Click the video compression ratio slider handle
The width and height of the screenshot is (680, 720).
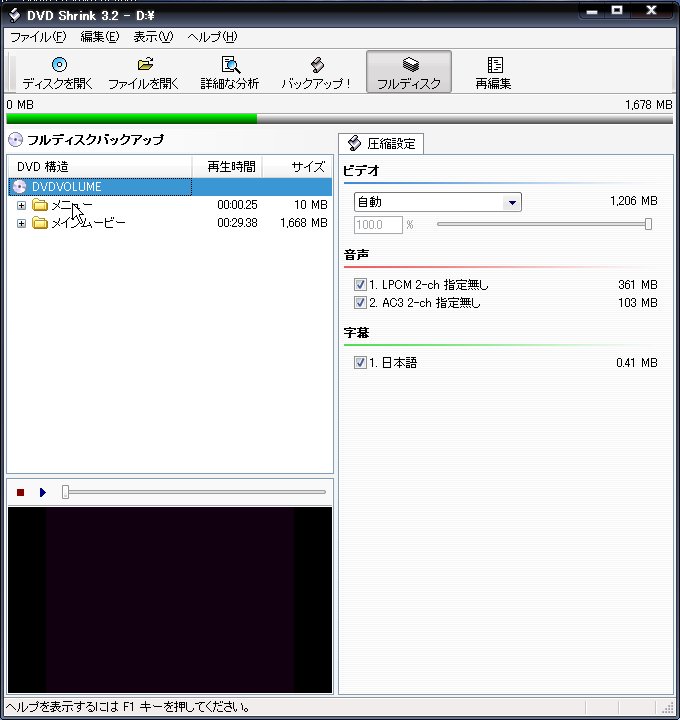(648, 224)
